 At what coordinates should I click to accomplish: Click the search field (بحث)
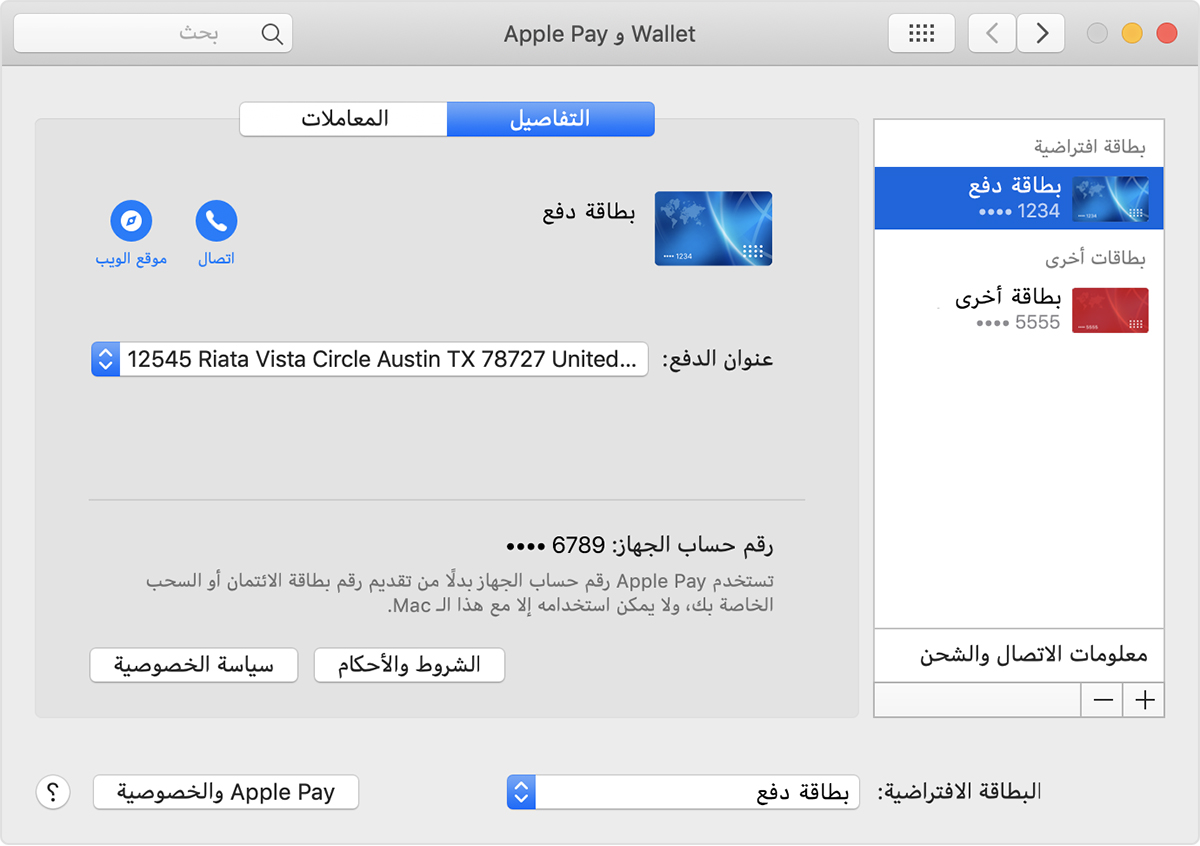[153, 33]
